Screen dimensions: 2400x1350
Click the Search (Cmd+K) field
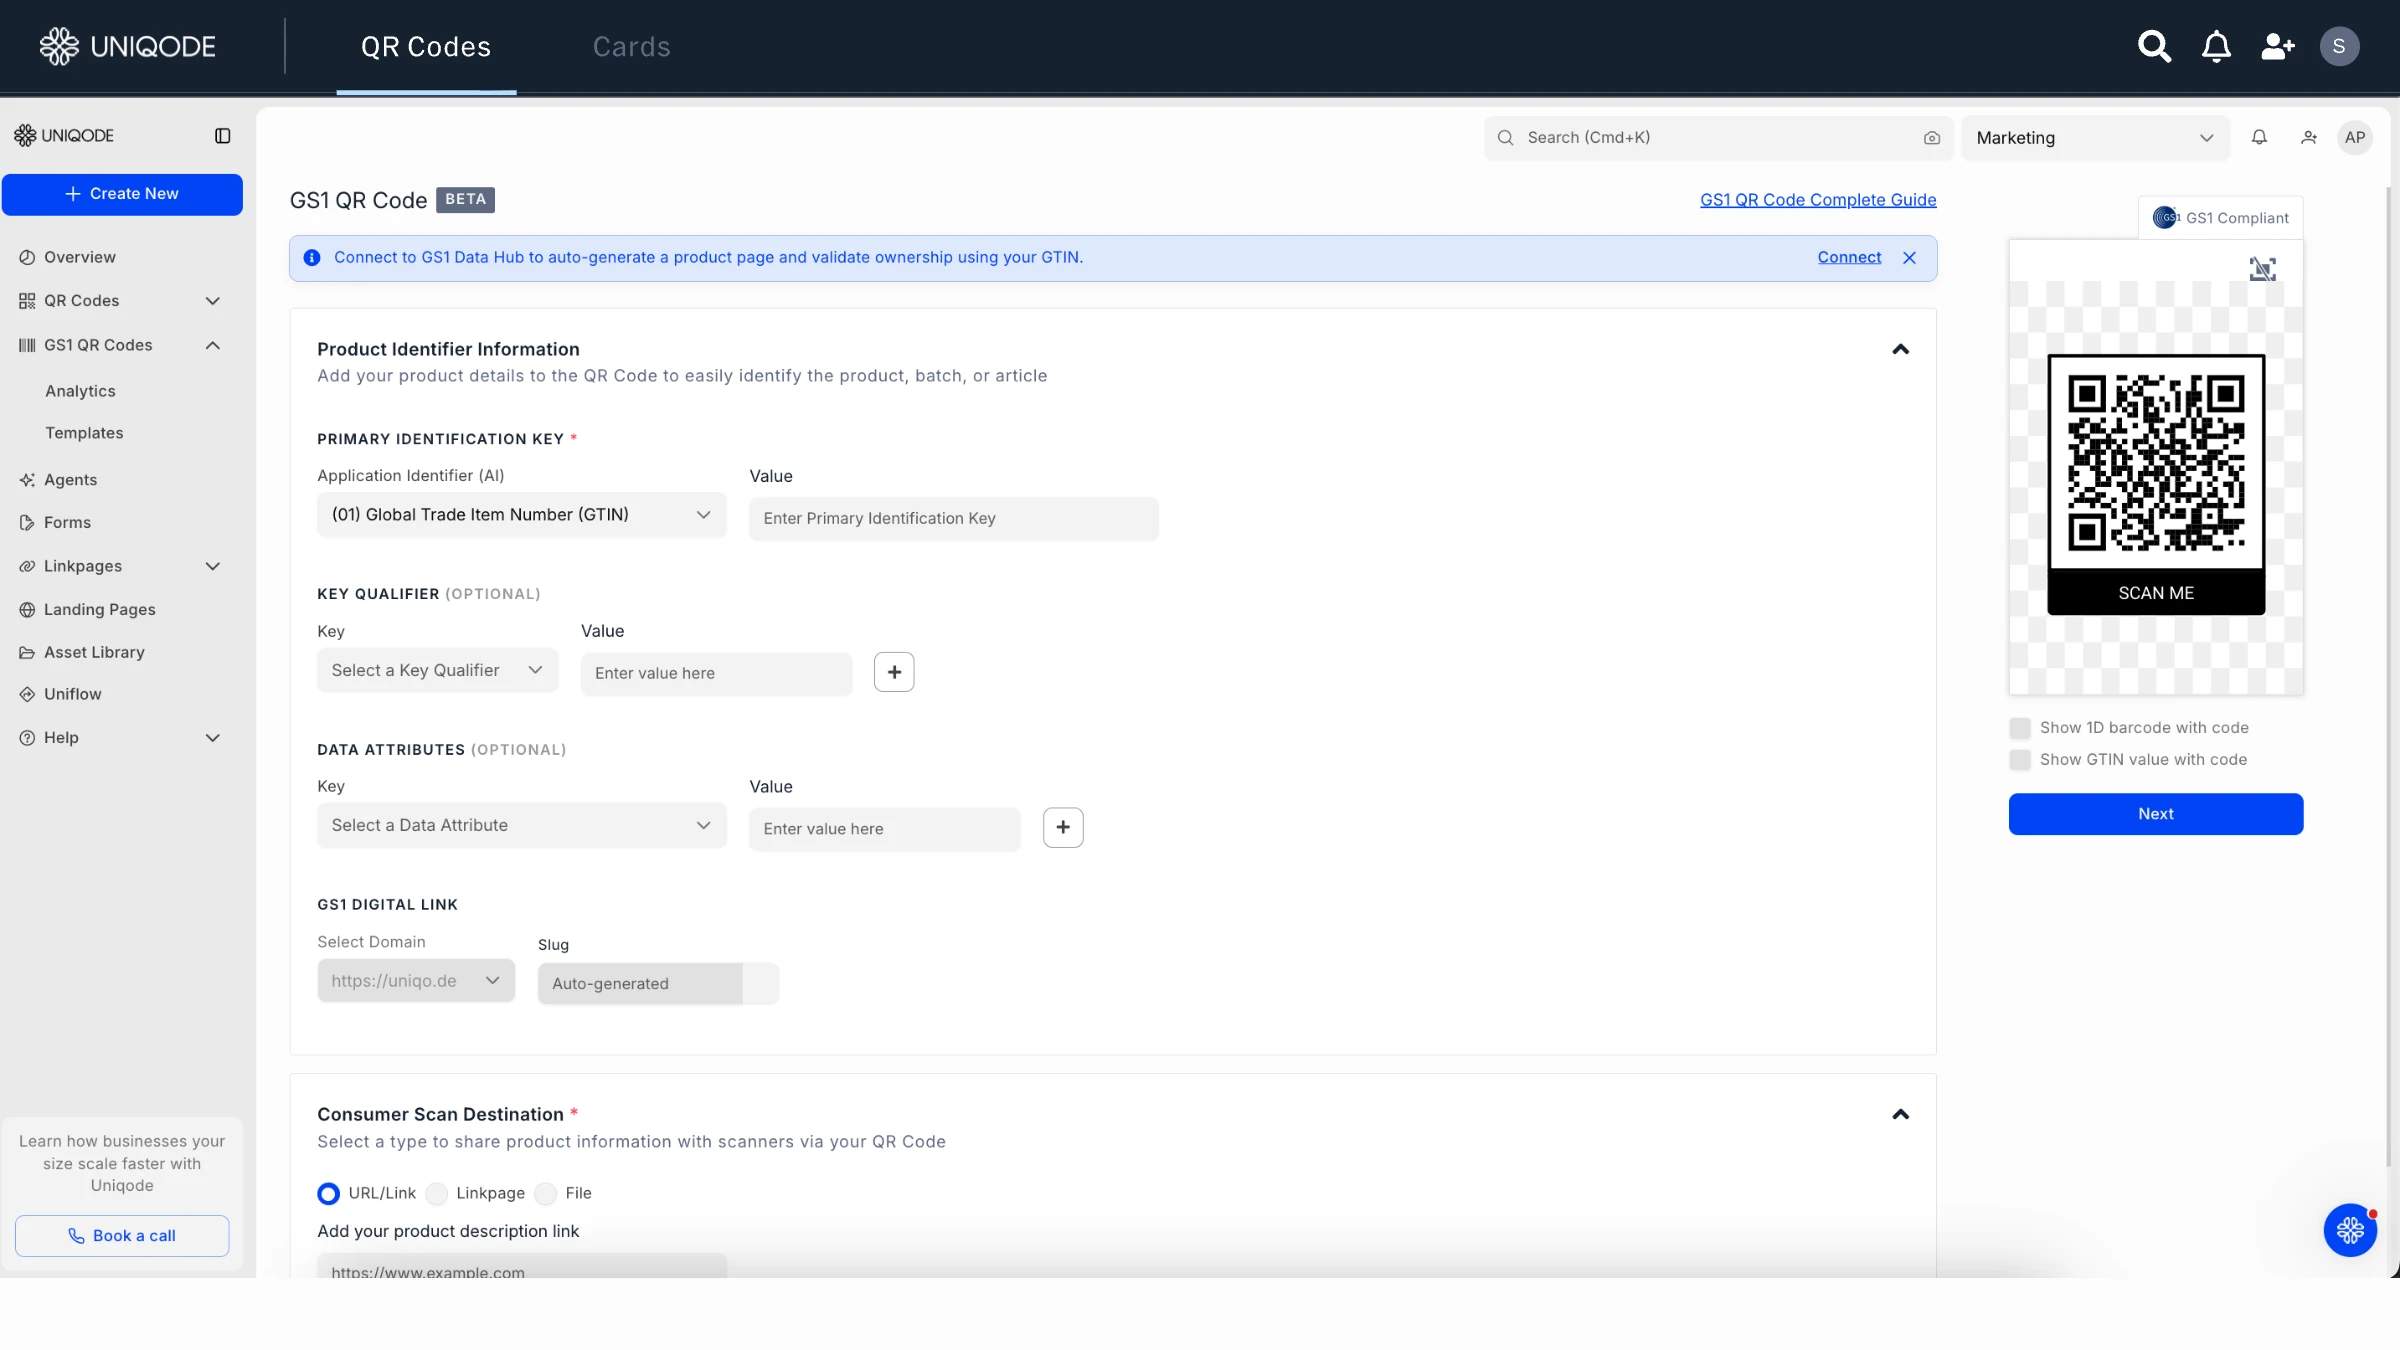click(x=1718, y=138)
